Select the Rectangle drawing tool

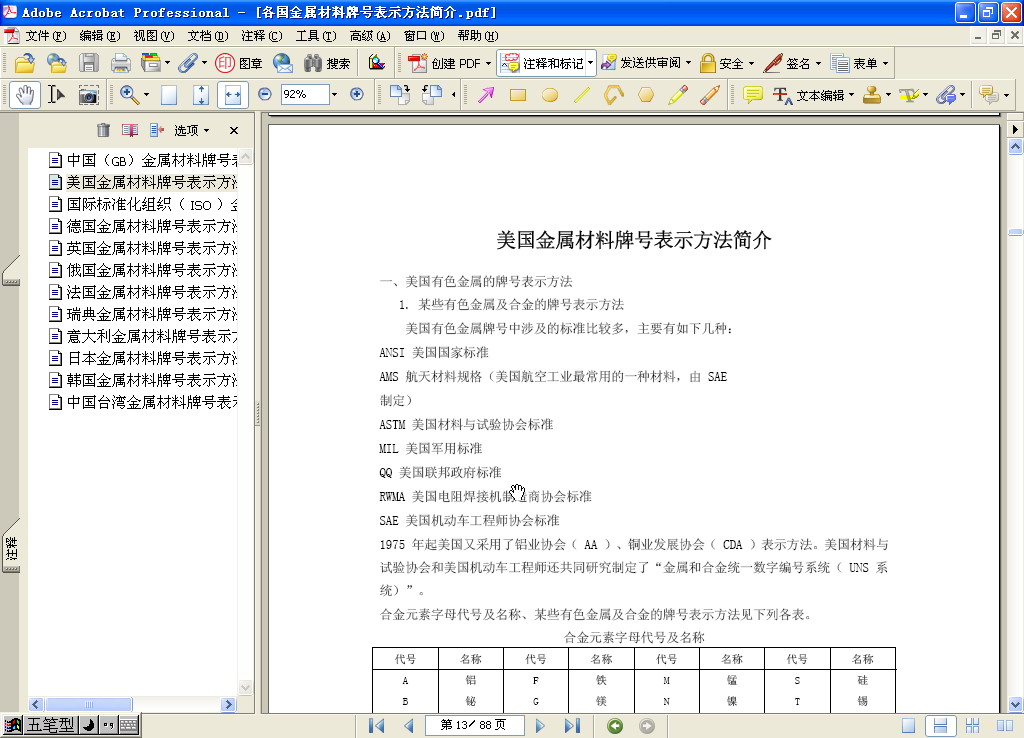click(518, 95)
